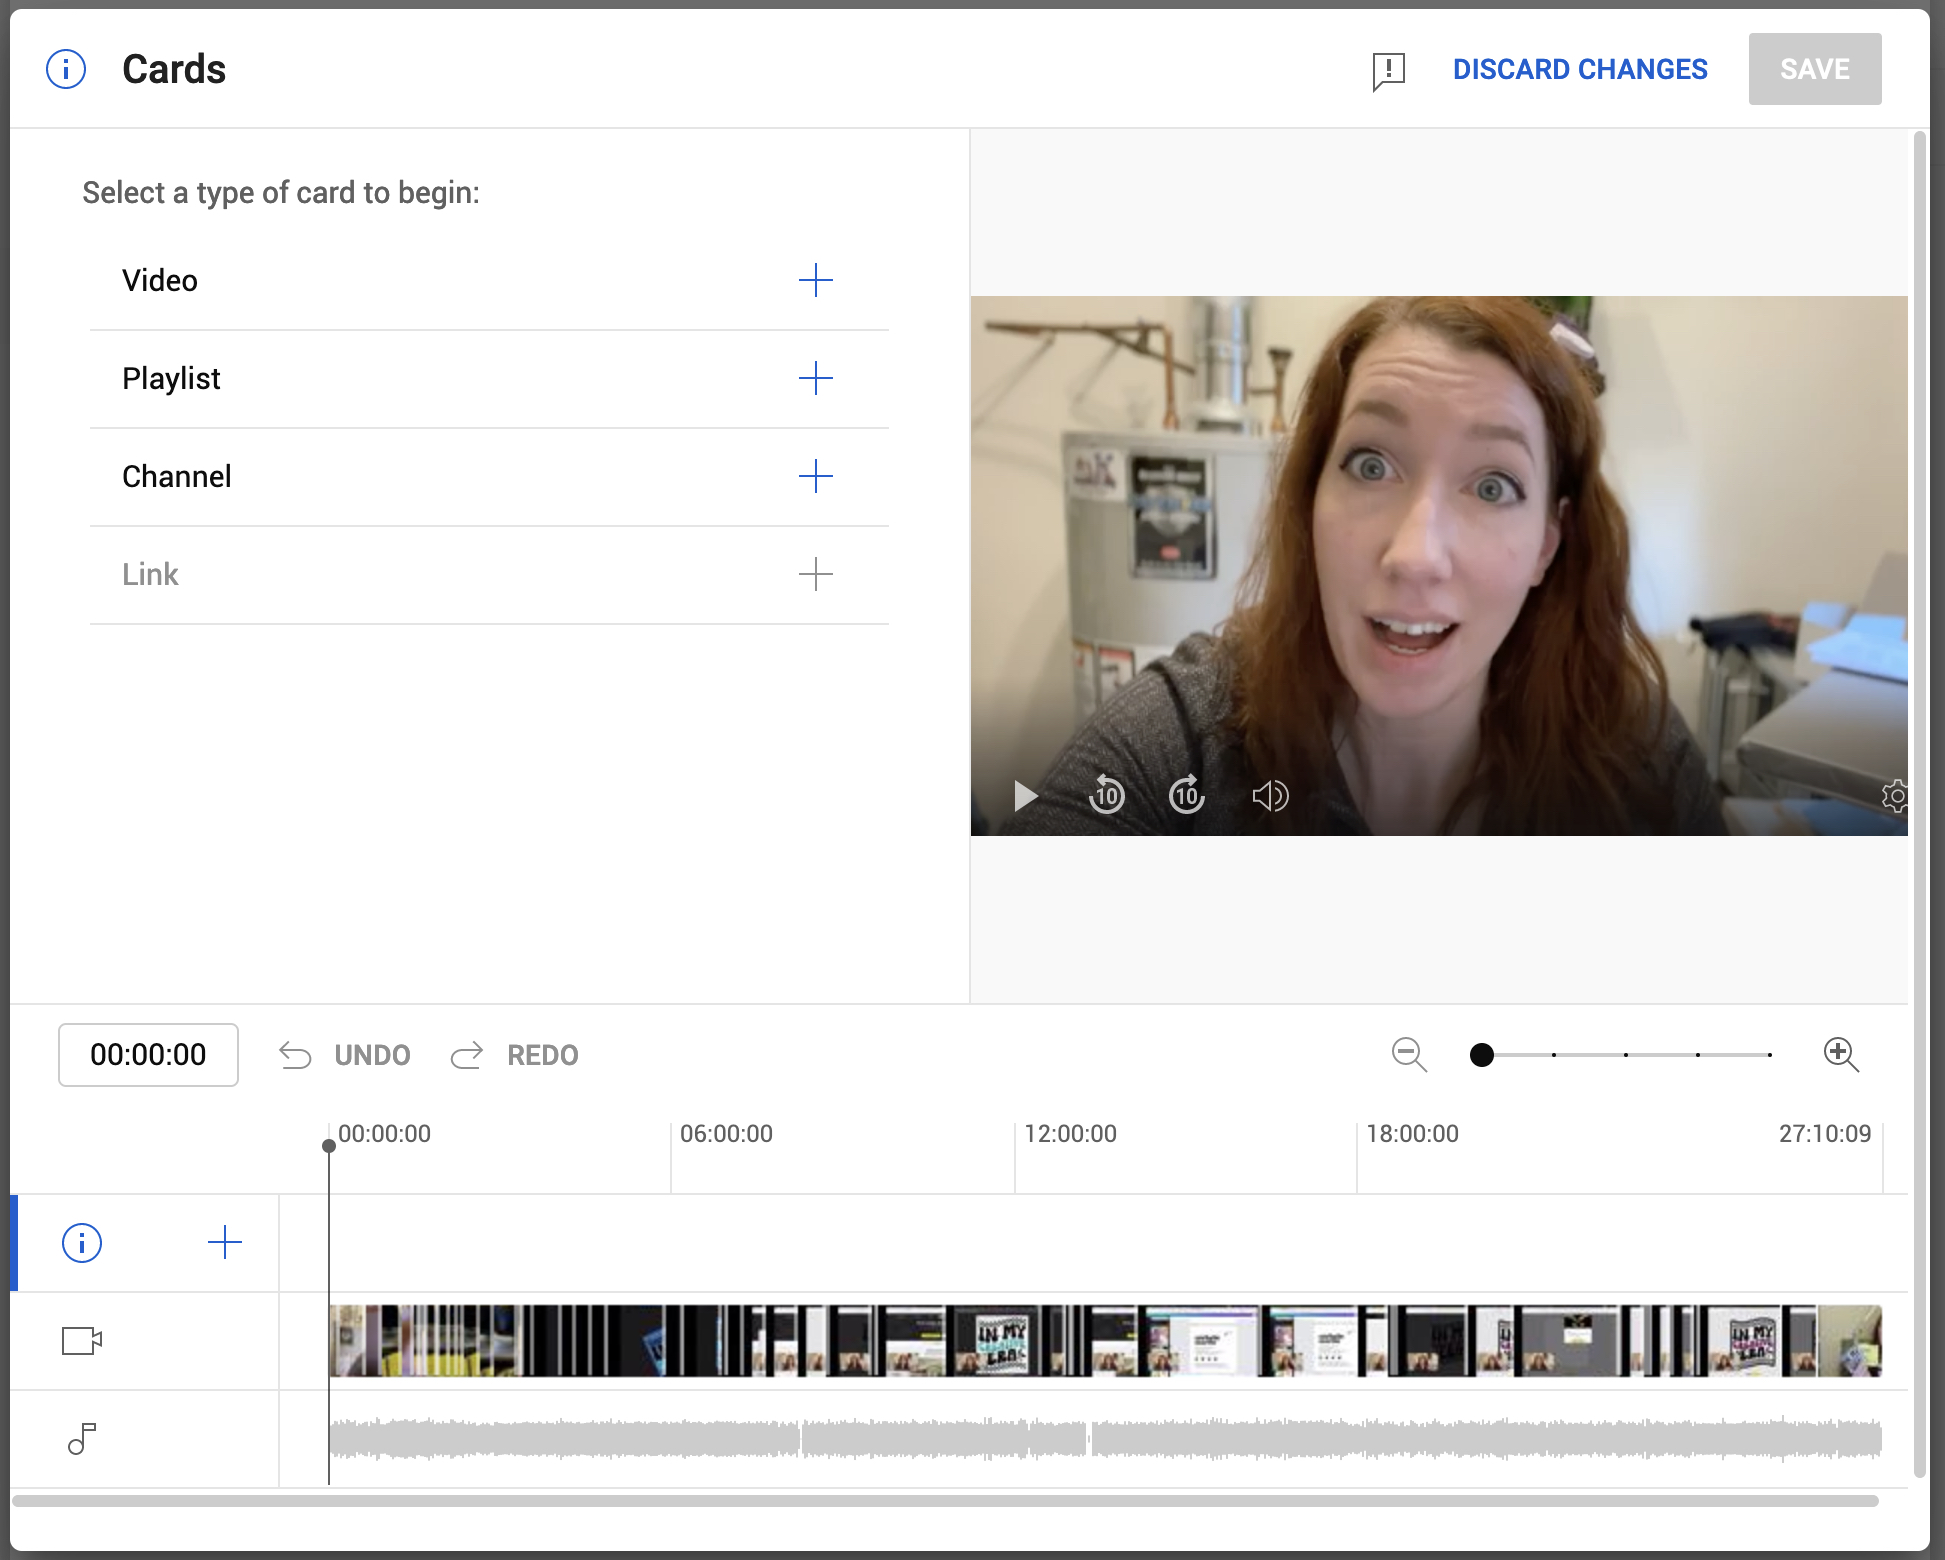Zoom out the timeline

[1409, 1055]
